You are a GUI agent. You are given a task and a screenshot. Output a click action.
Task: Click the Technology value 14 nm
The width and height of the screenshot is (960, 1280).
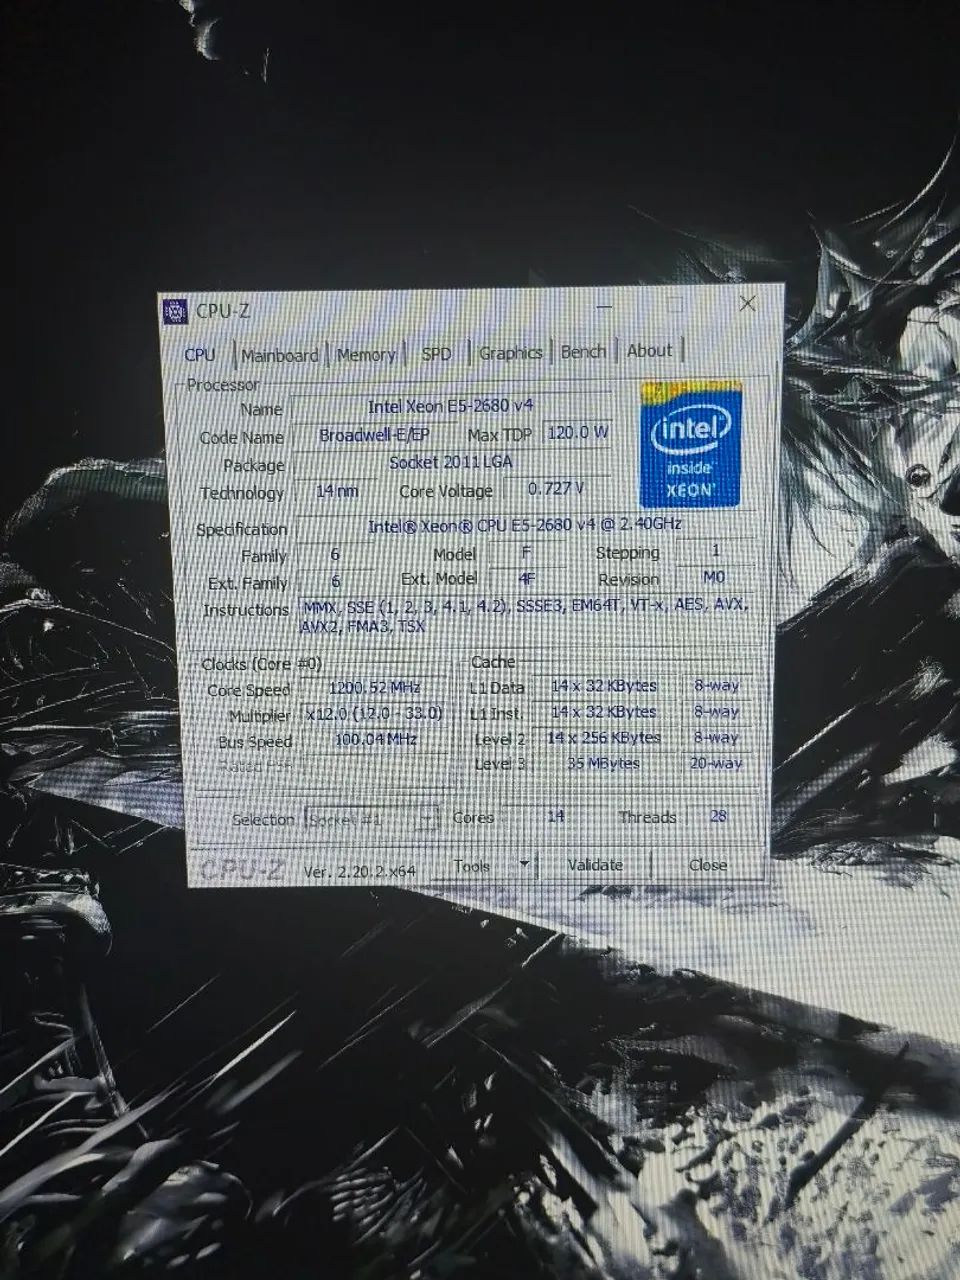pyautogui.click(x=337, y=491)
